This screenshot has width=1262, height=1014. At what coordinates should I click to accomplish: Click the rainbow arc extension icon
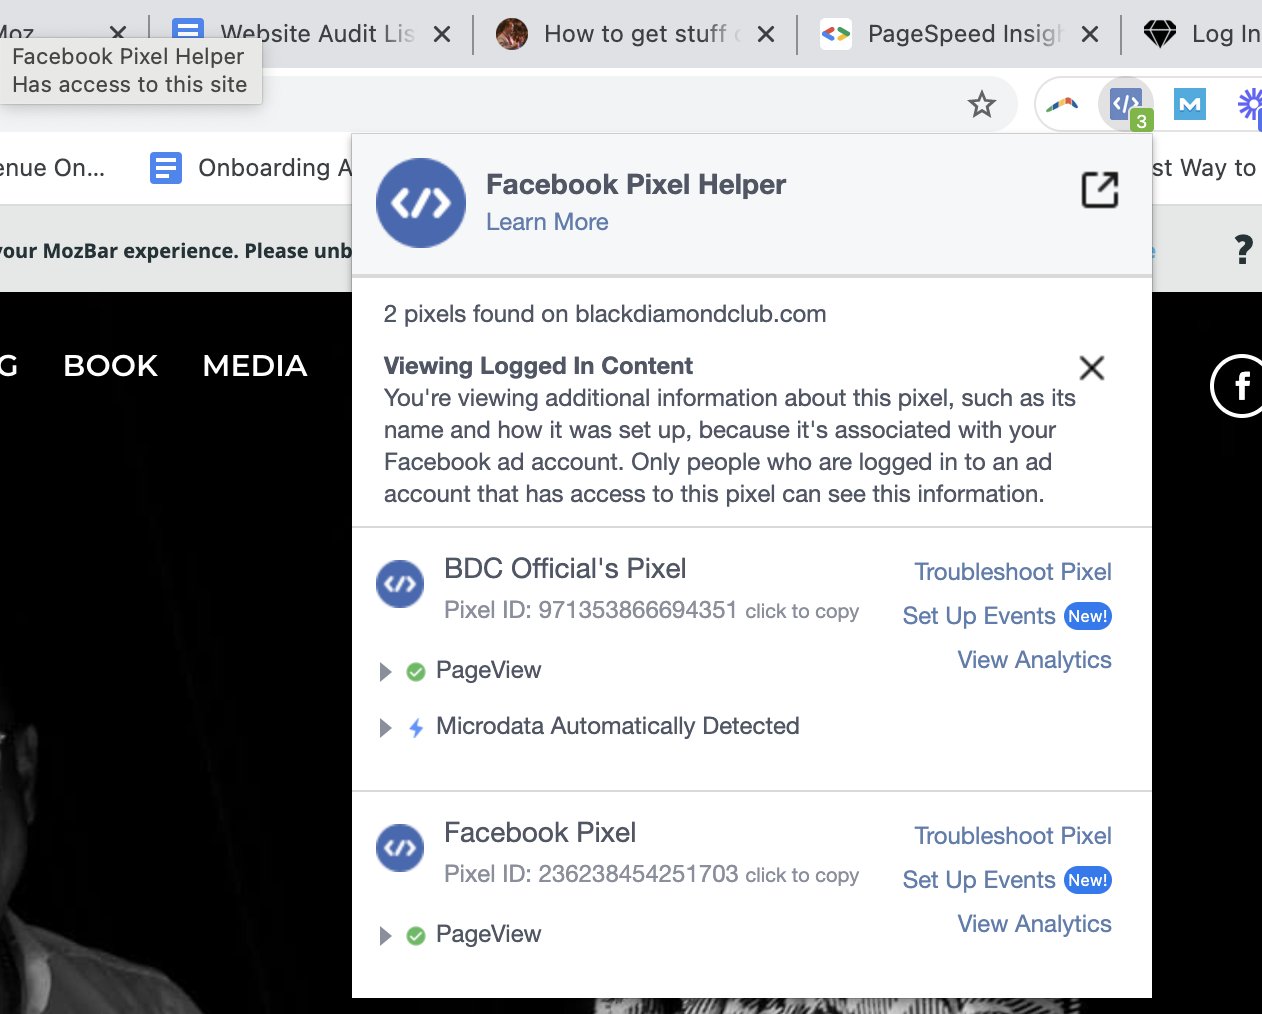click(1062, 103)
